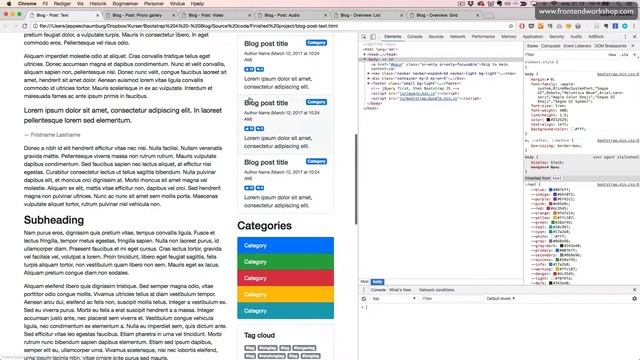
Task: Expand the footer element node
Action: pos(369,84)
